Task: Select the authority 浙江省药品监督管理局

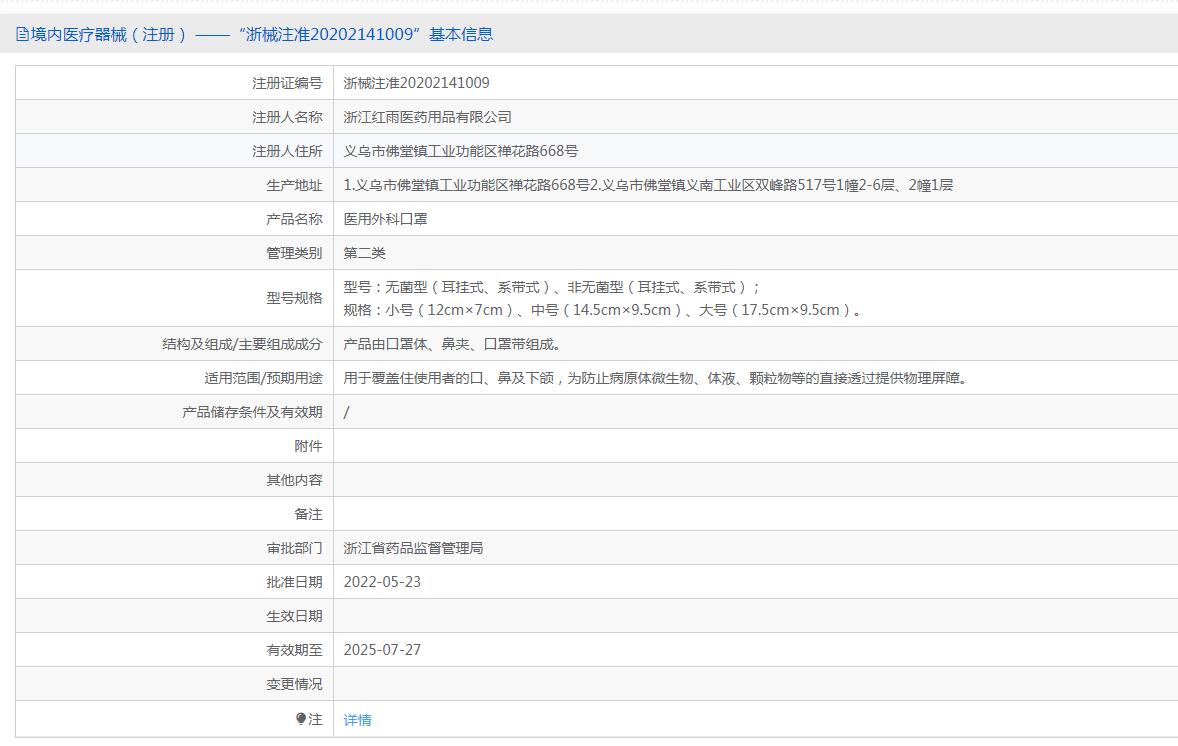Action: click(413, 548)
